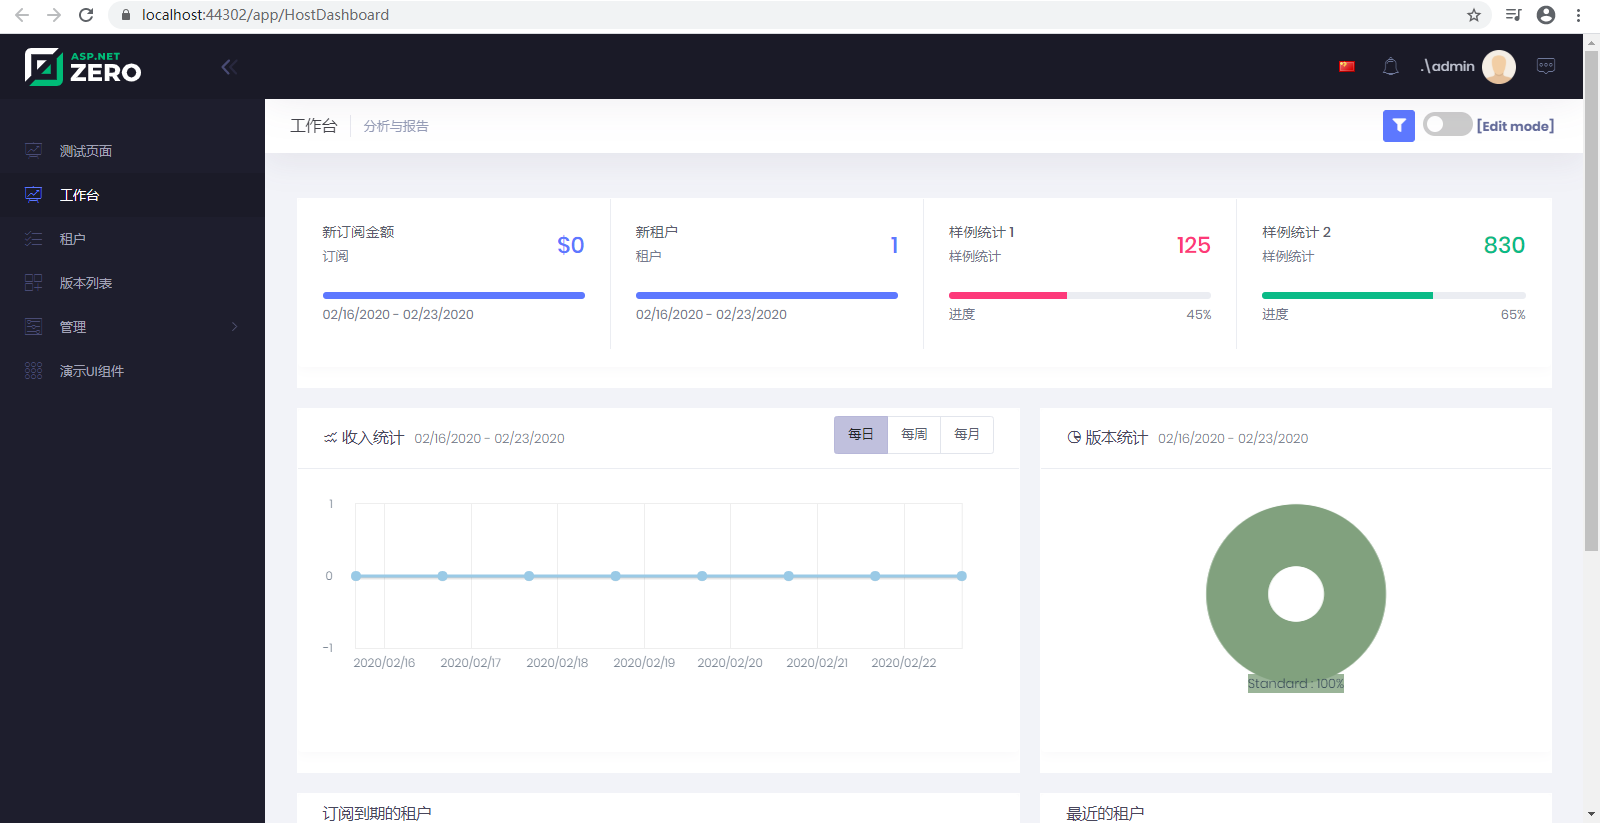Select the 每日 interval tab

click(861, 435)
